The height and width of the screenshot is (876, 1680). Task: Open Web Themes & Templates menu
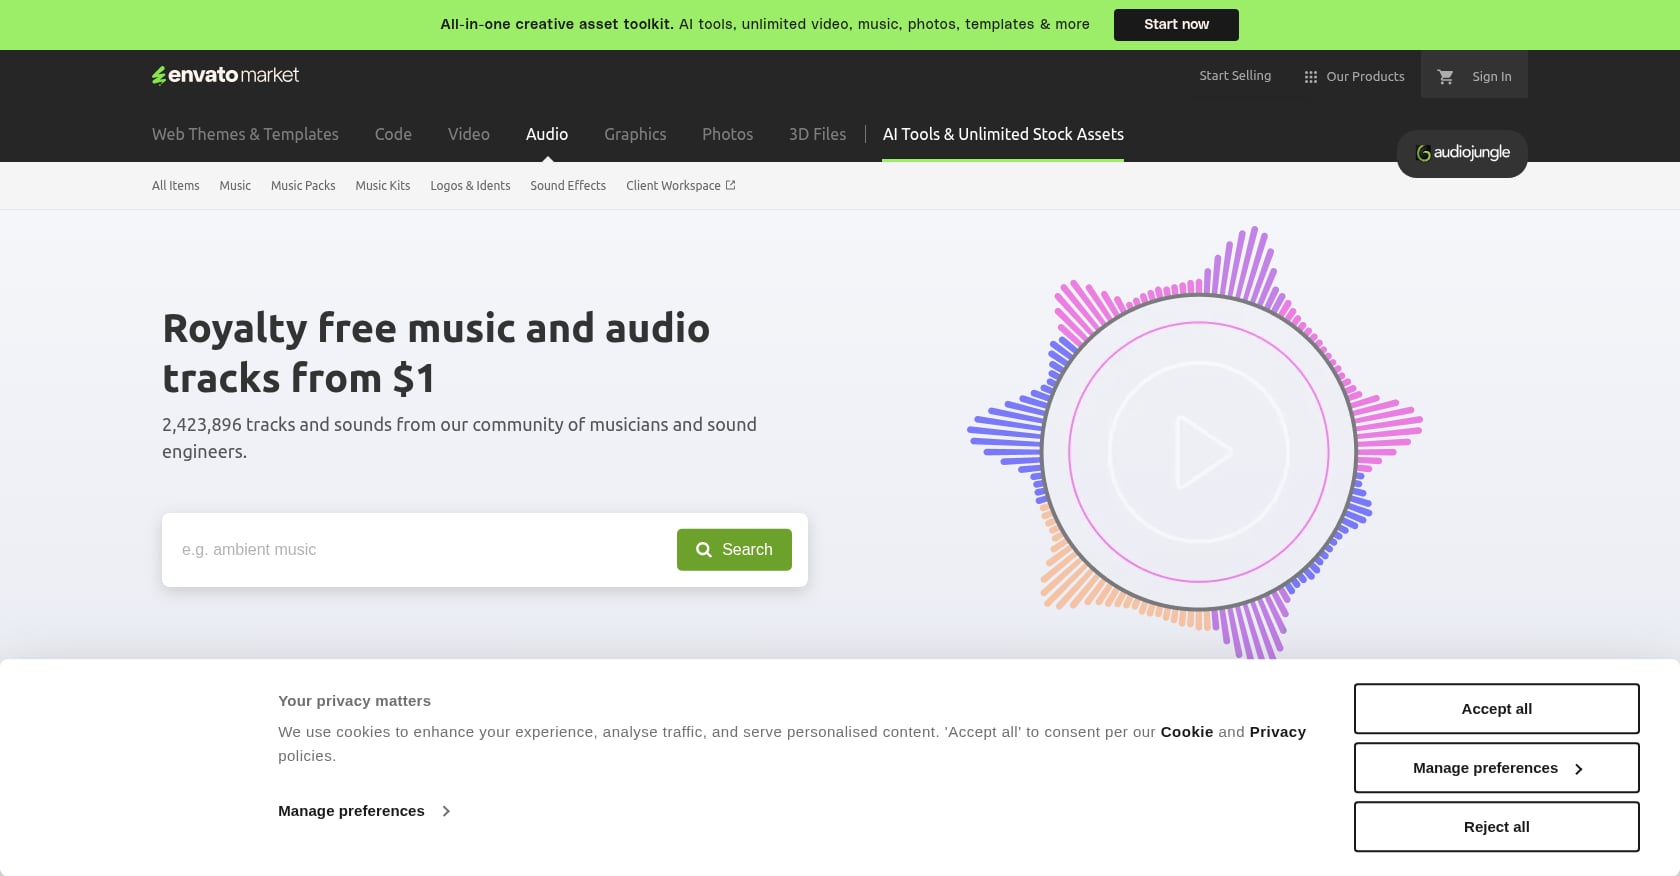[x=245, y=134]
